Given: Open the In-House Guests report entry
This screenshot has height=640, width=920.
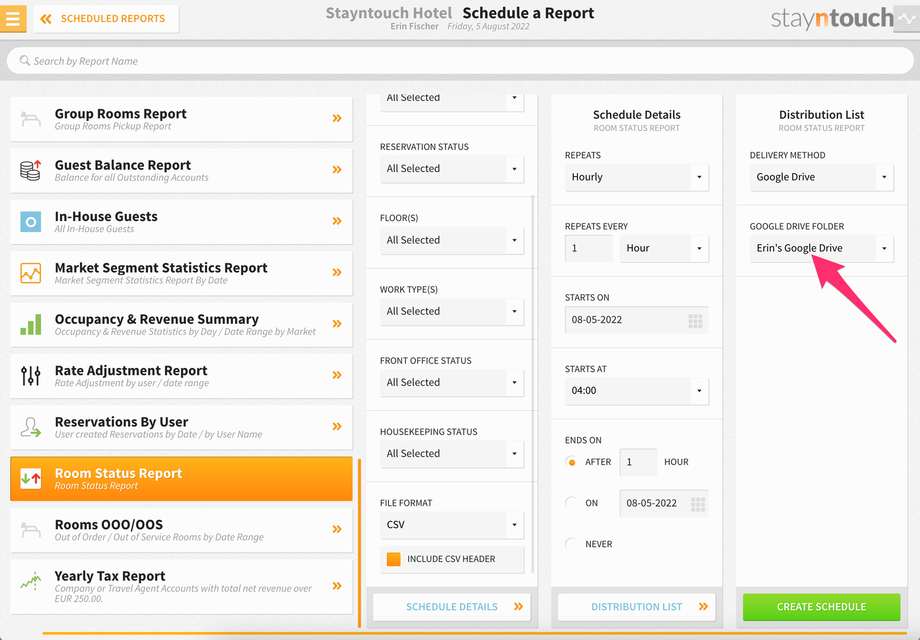Looking at the screenshot, I should click(x=181, y=222).
